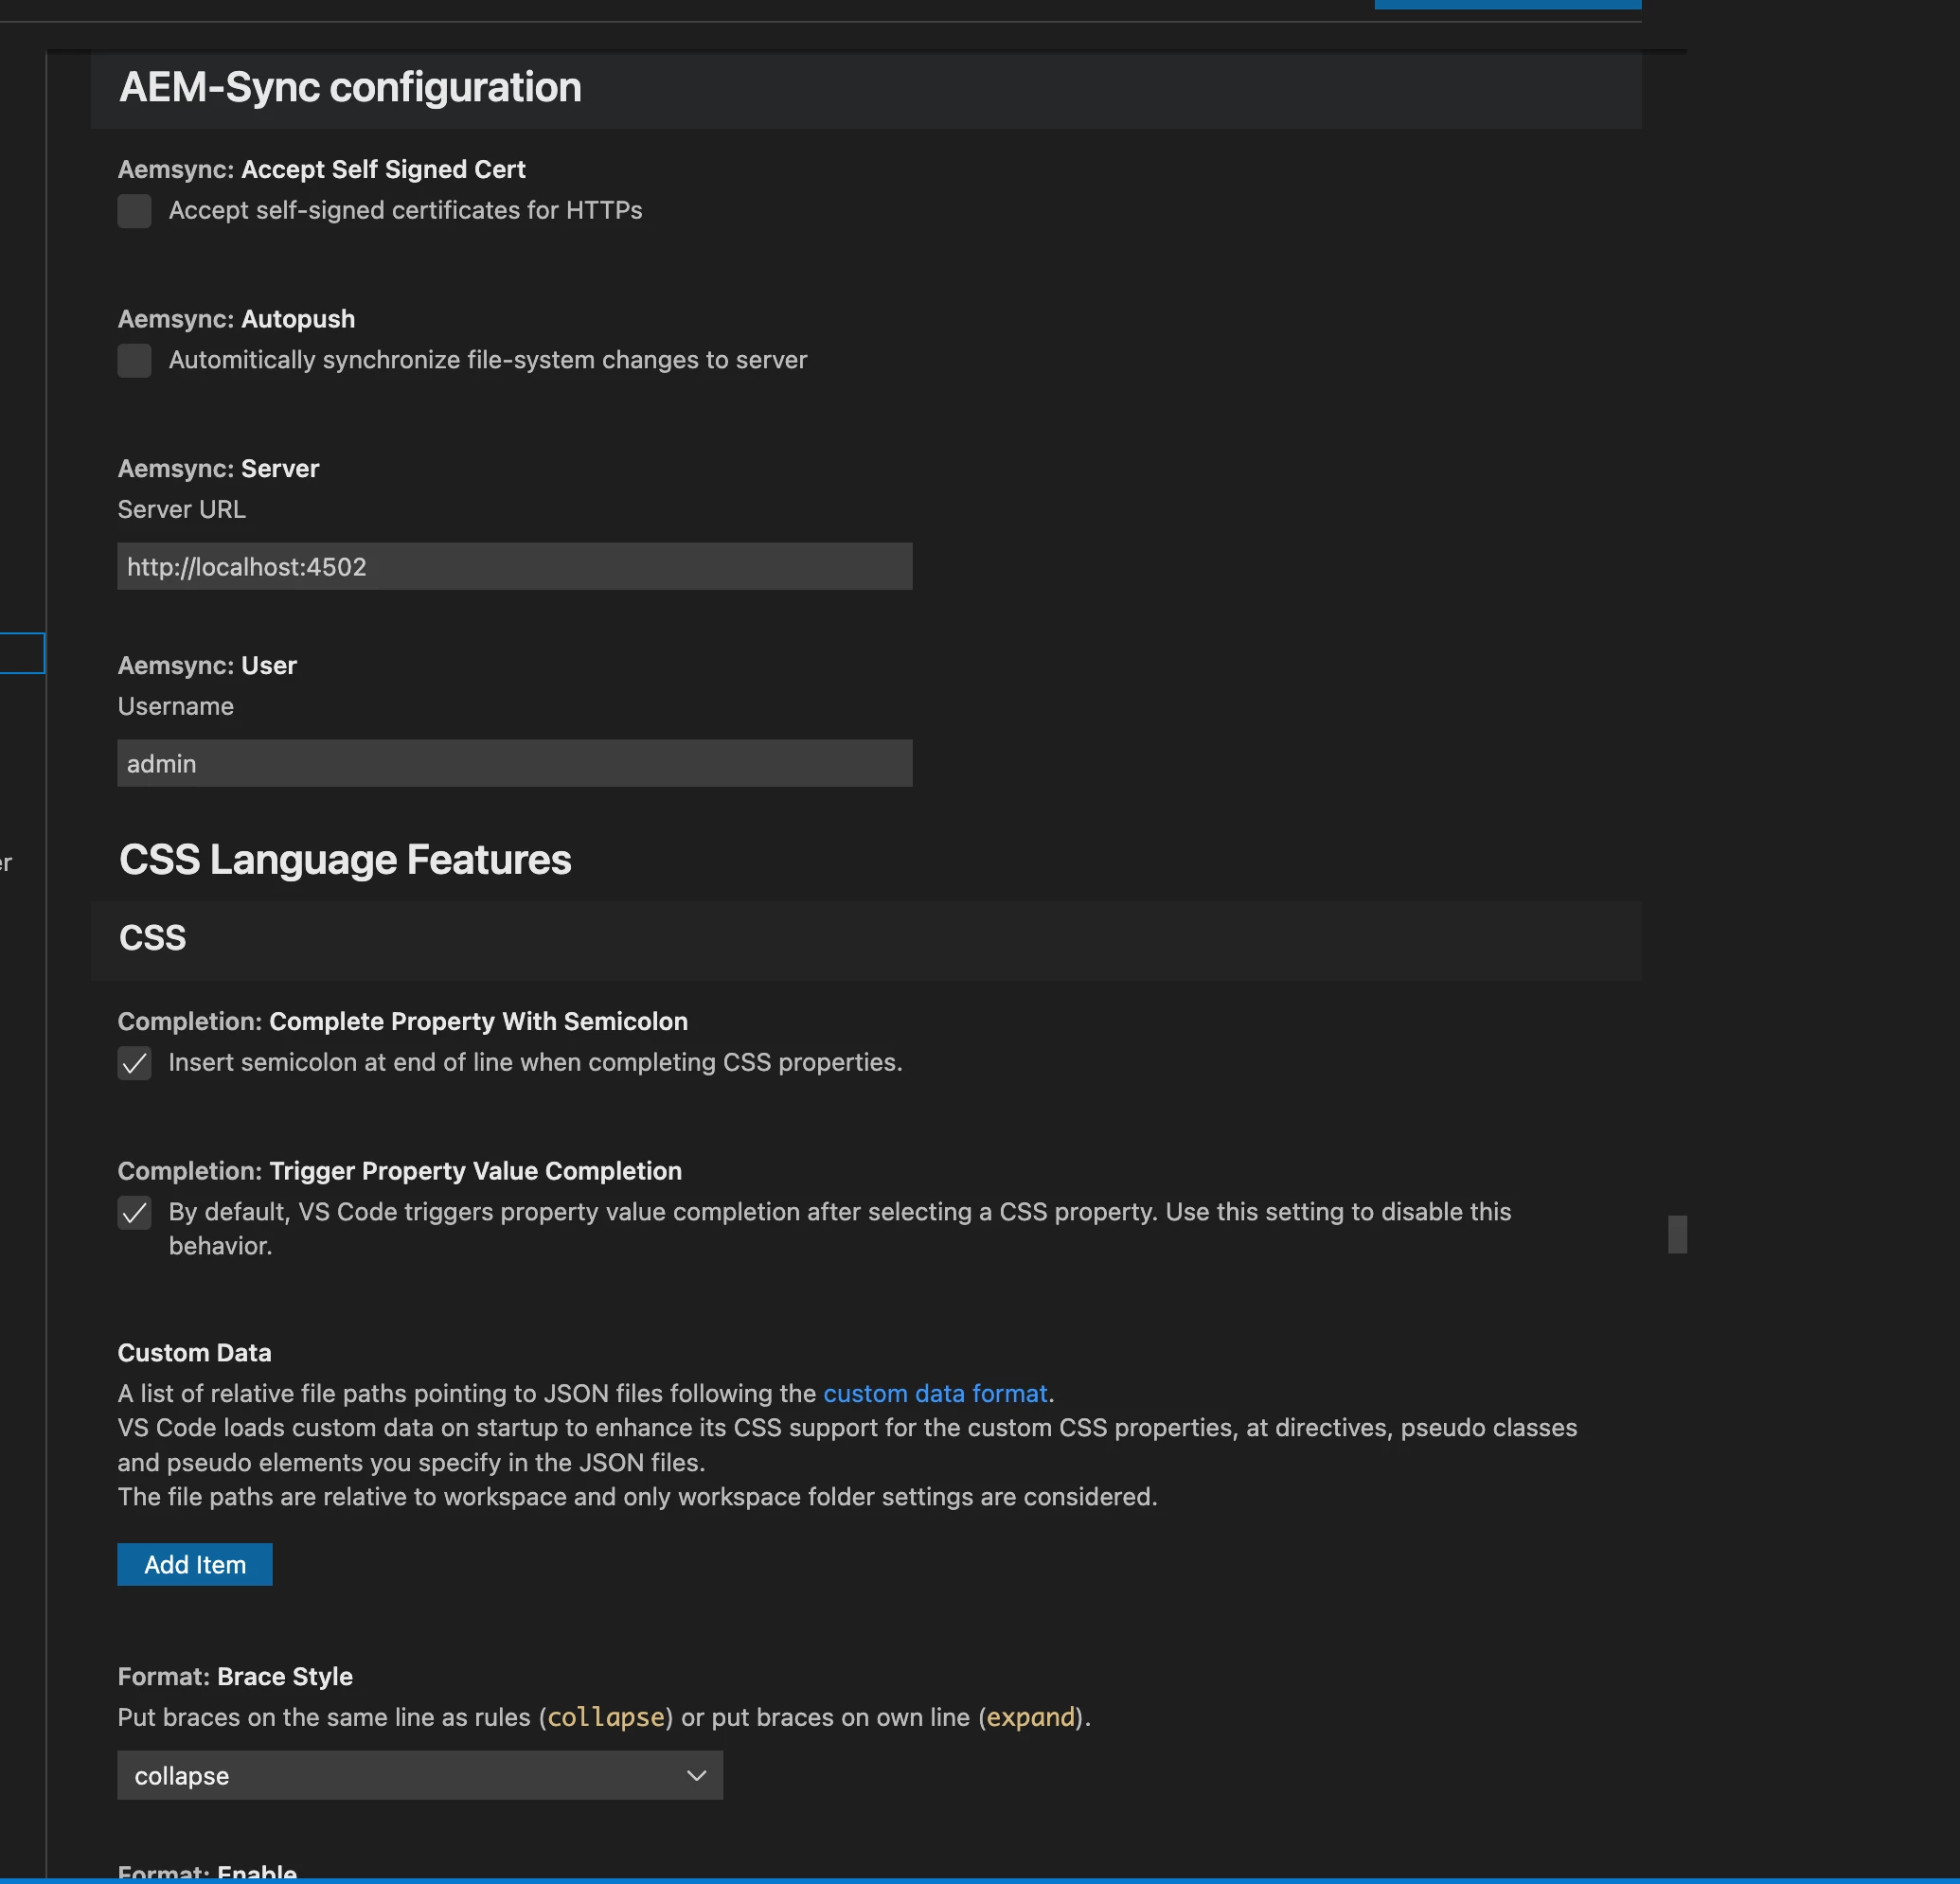Click the CSS Language Features heading
Screen dimensions: 1960x1884
click(x=345, y=860)
